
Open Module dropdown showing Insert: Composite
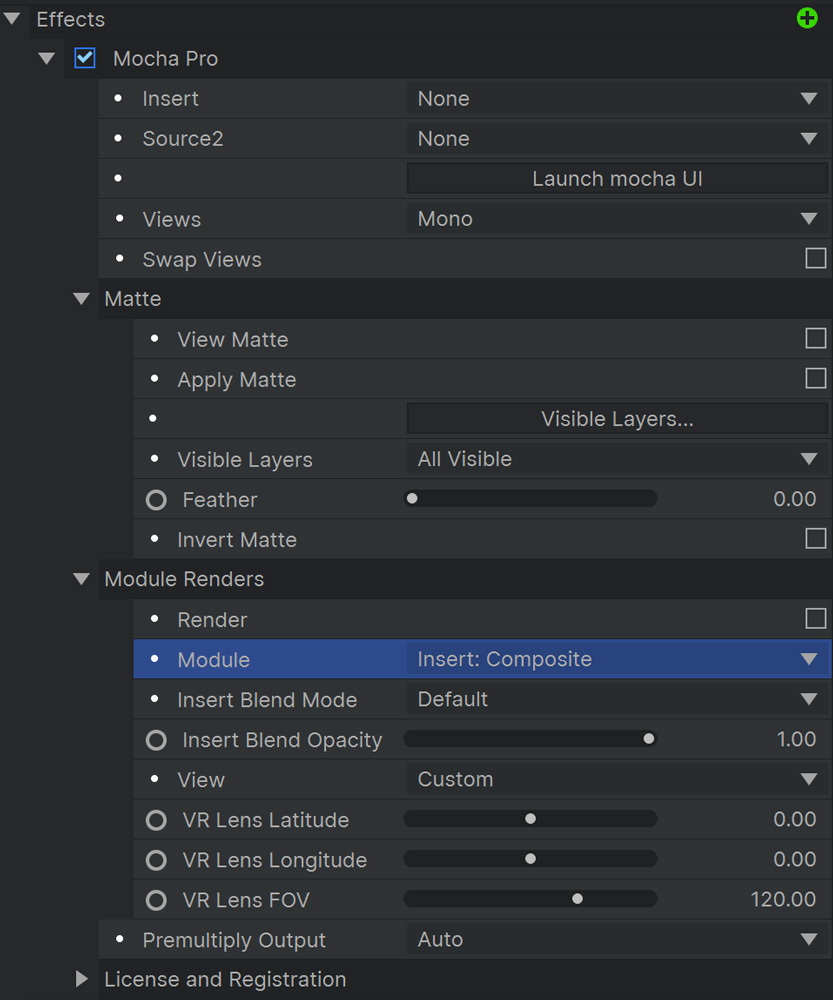coord(617,659)
